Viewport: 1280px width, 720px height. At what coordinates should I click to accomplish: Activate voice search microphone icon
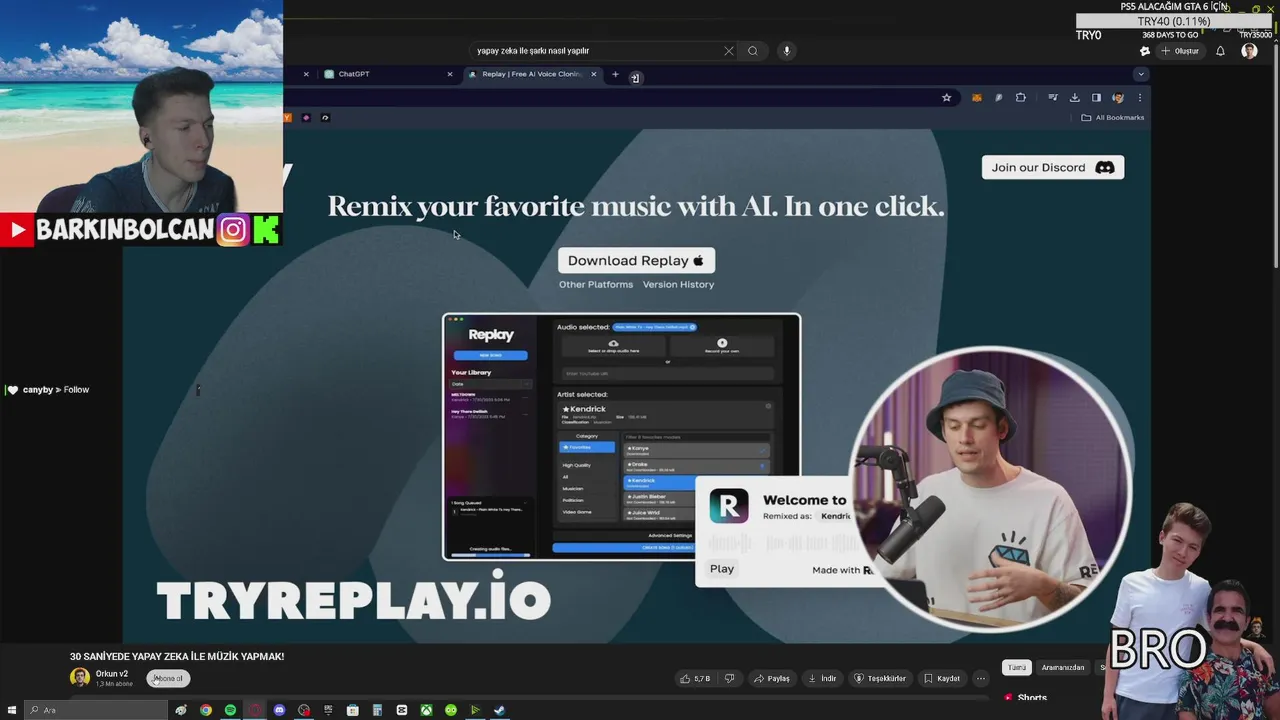[x=786, y=51]
